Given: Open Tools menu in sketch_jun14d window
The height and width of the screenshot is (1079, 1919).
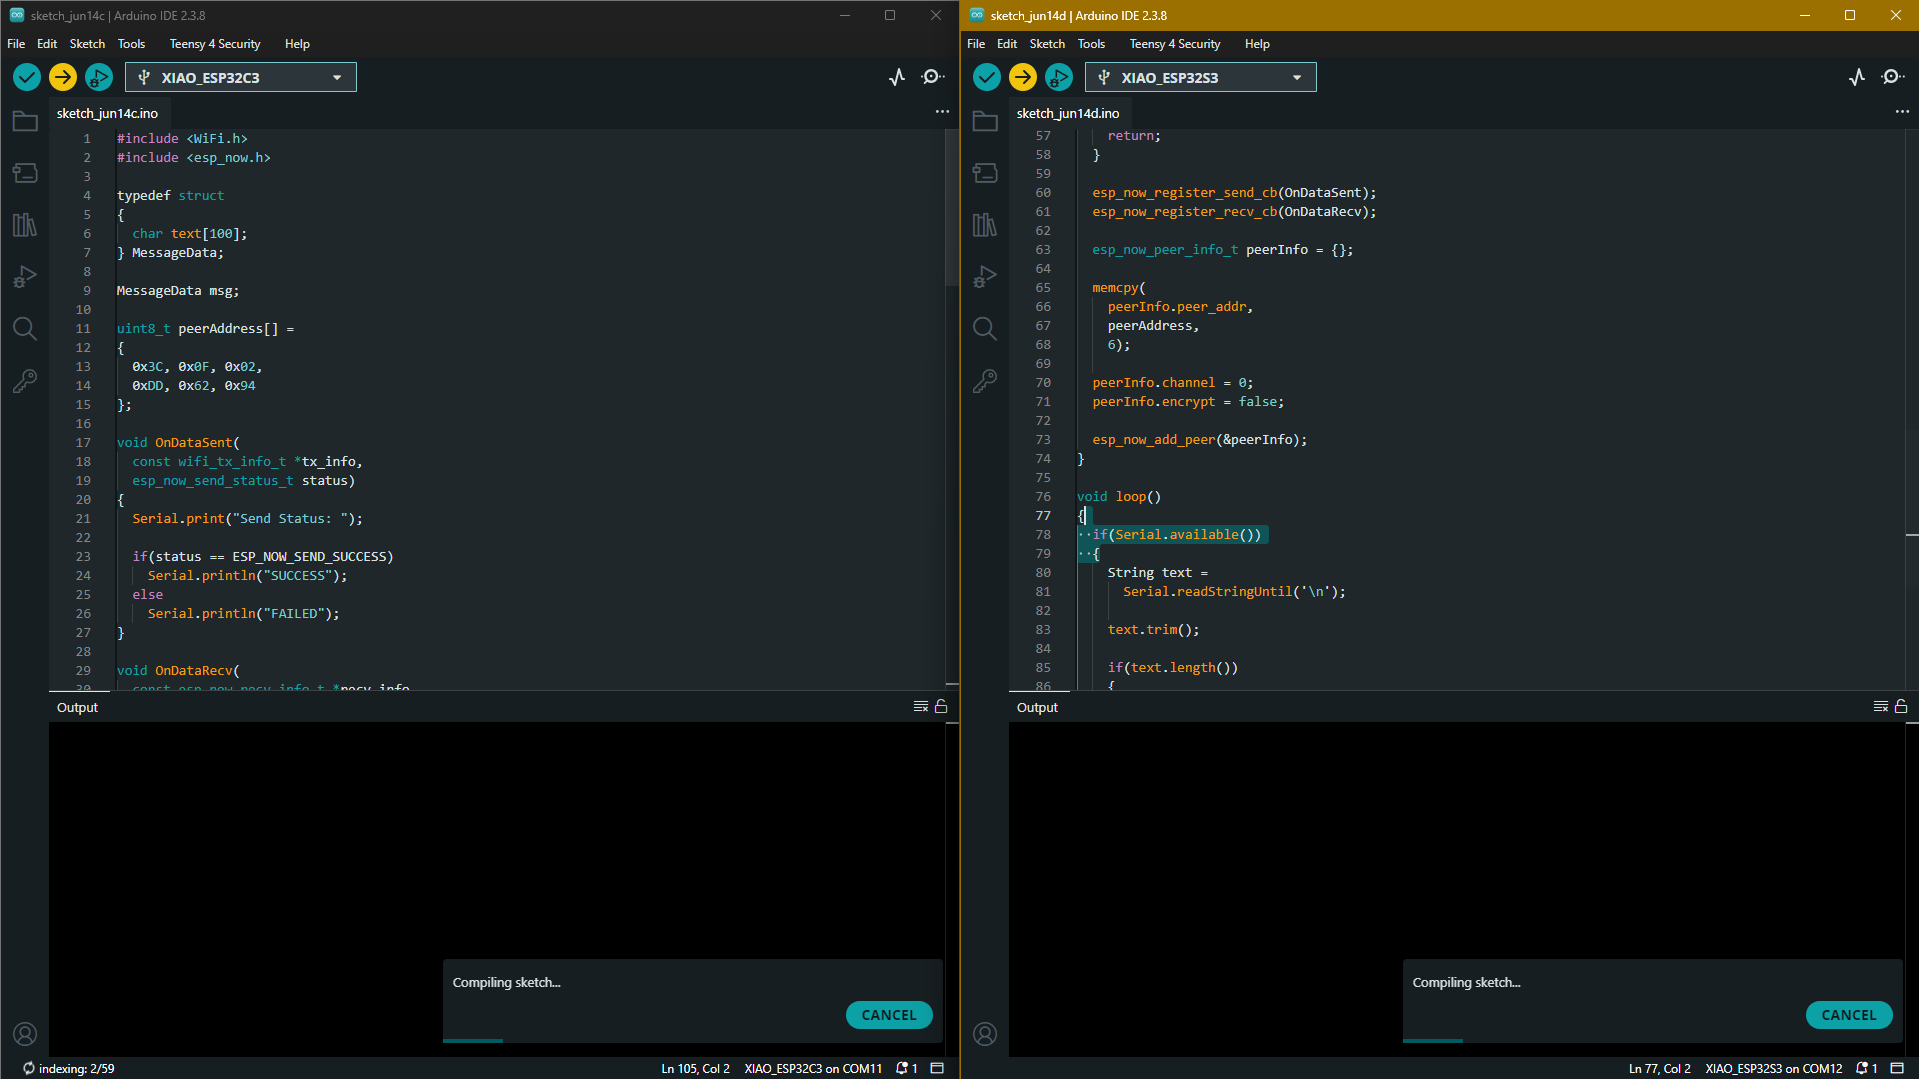Looking at the screenshot, I should [1091, 44].
